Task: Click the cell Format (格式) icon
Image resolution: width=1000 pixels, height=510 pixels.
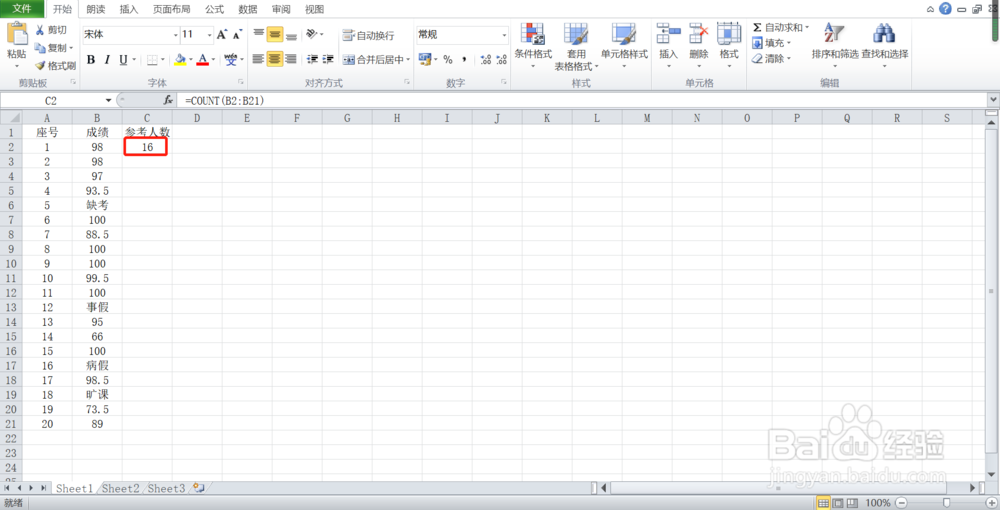Action: pyautogui.click(x=729, y=34)
